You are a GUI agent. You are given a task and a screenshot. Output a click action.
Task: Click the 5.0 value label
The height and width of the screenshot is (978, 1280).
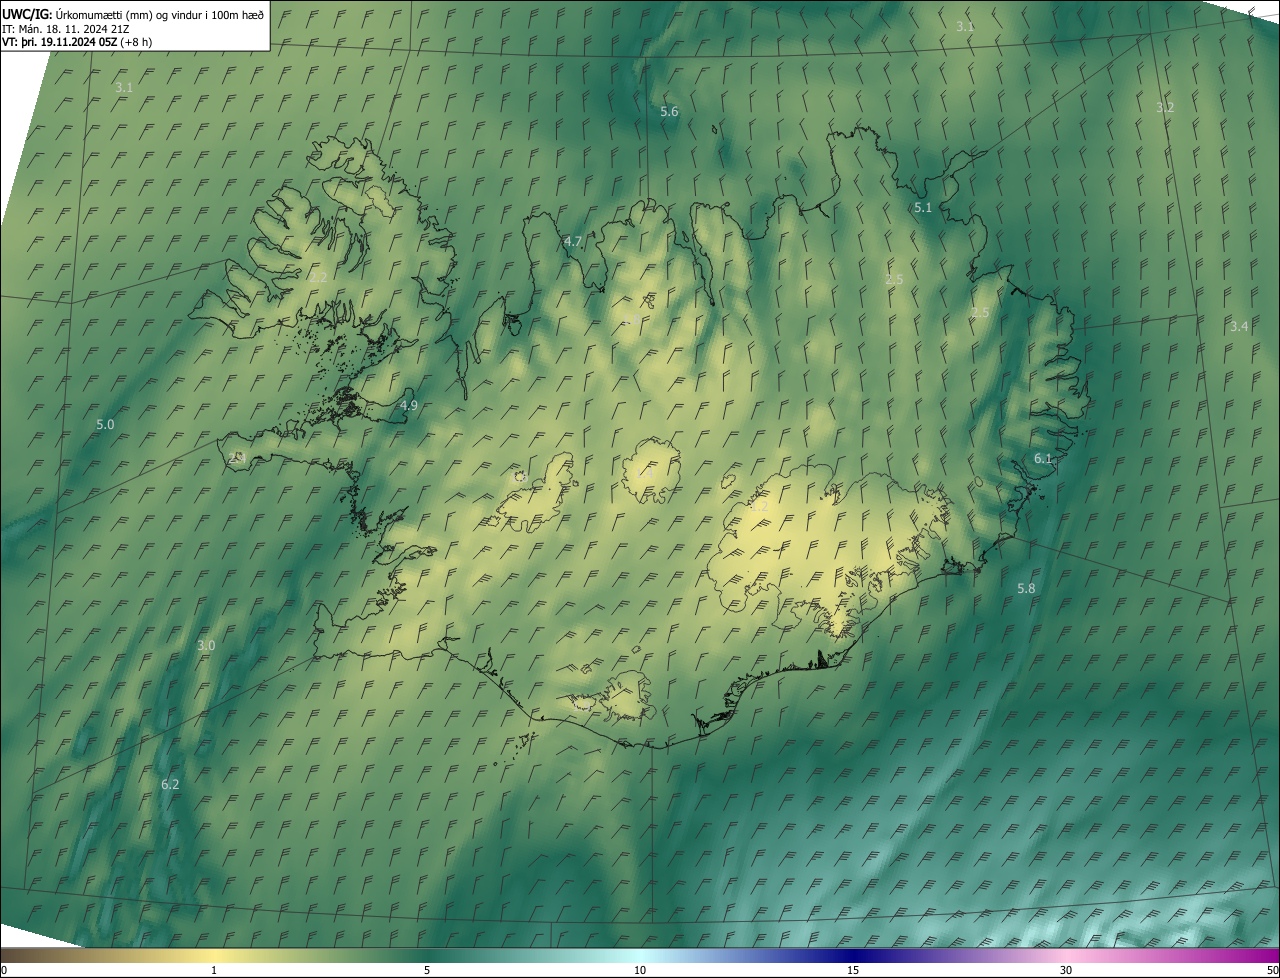(105, 425)
